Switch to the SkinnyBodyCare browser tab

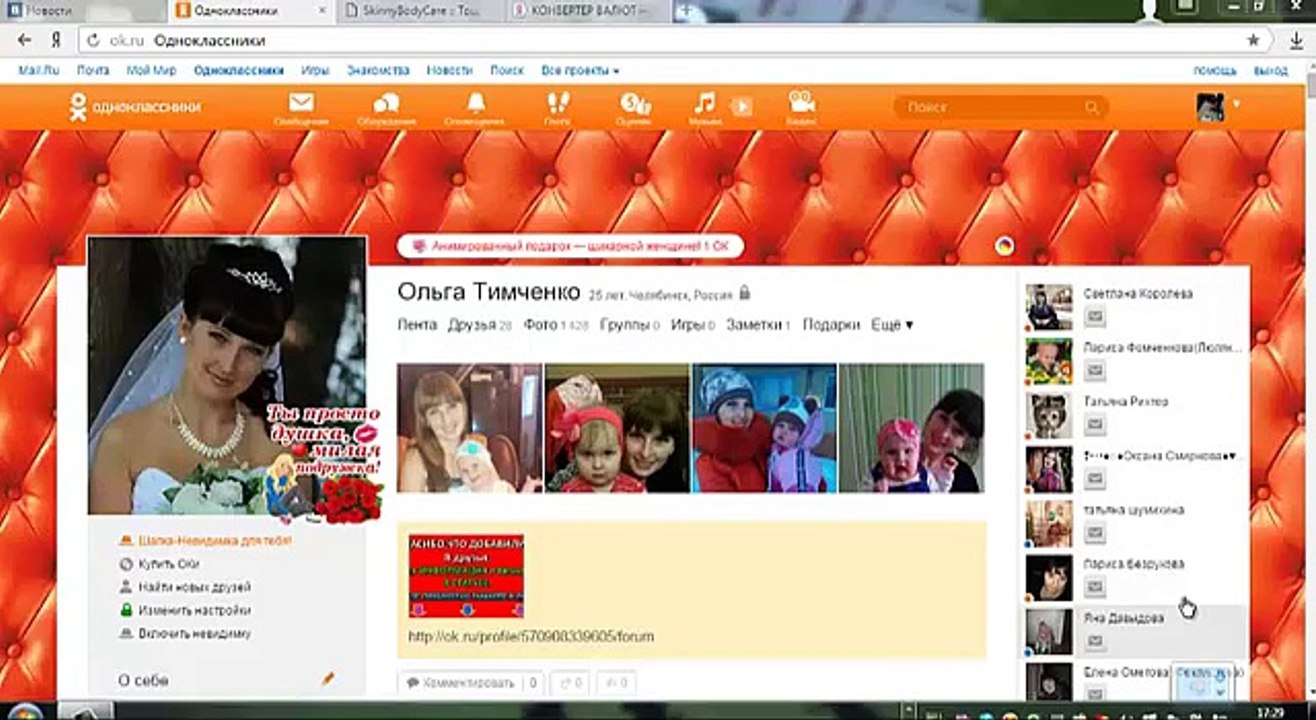pyautogui.click(x=418, y=11)
